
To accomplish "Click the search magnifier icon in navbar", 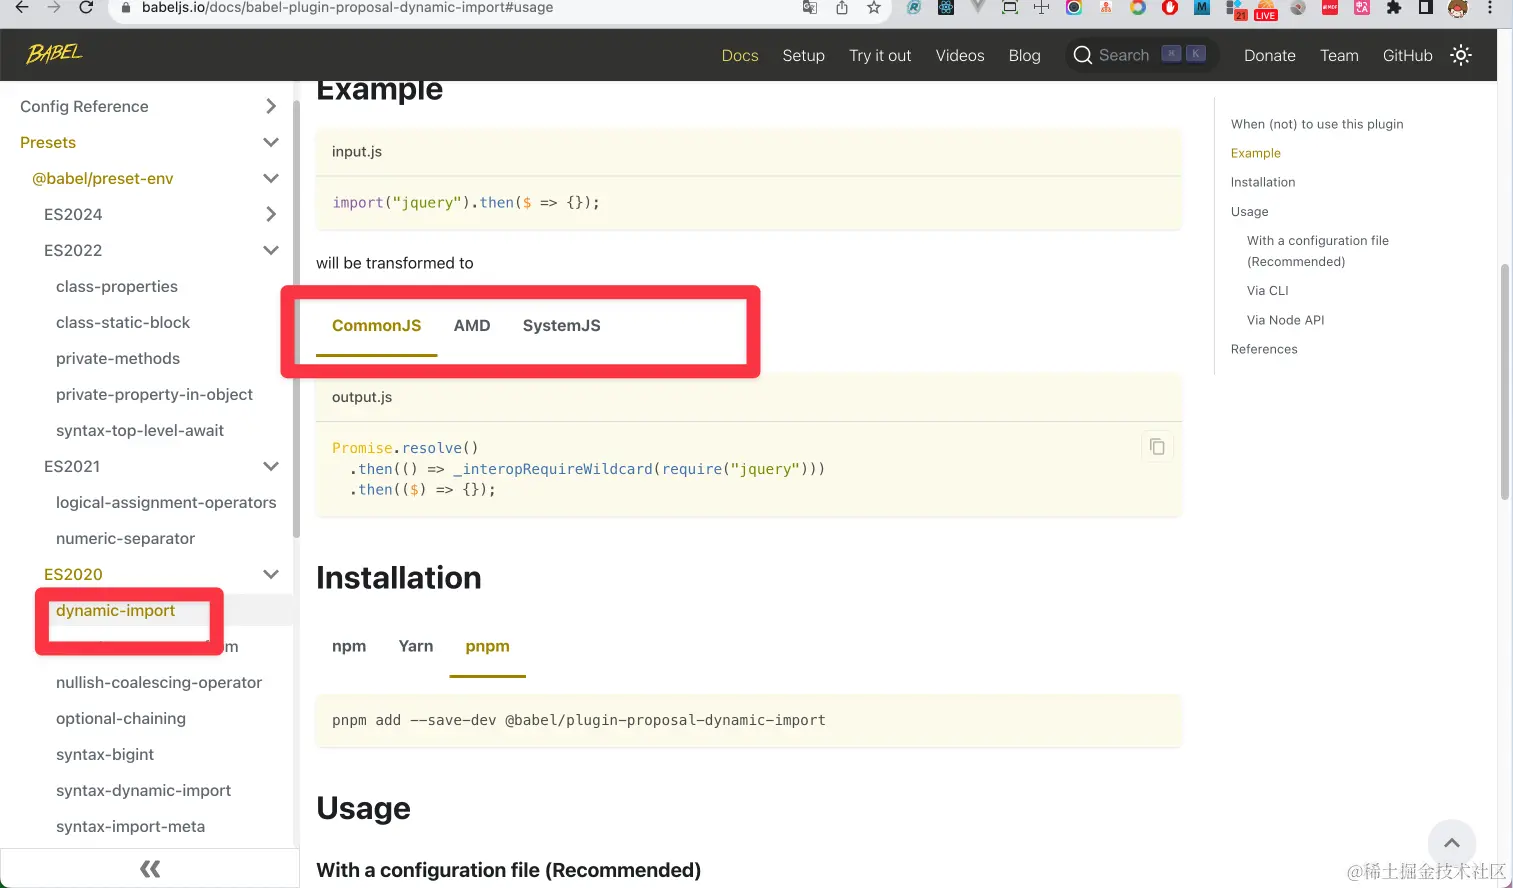I will [x=1082, y=55].
